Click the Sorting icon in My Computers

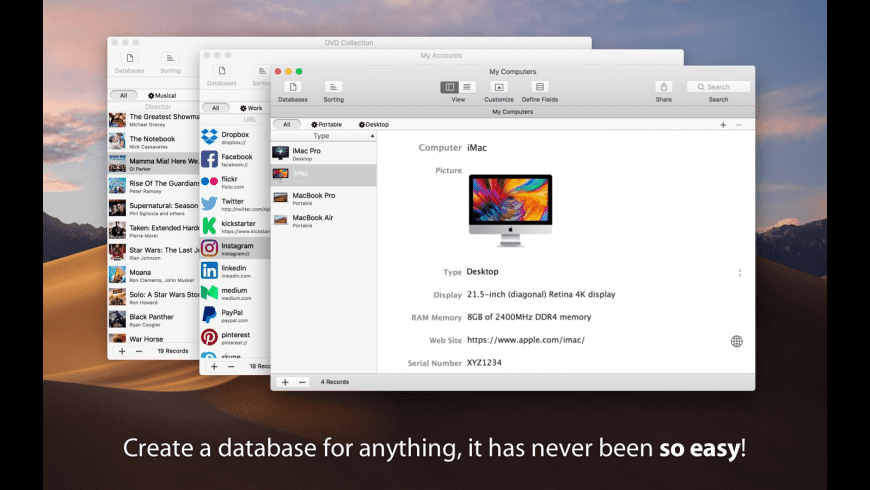pos(333,88)
